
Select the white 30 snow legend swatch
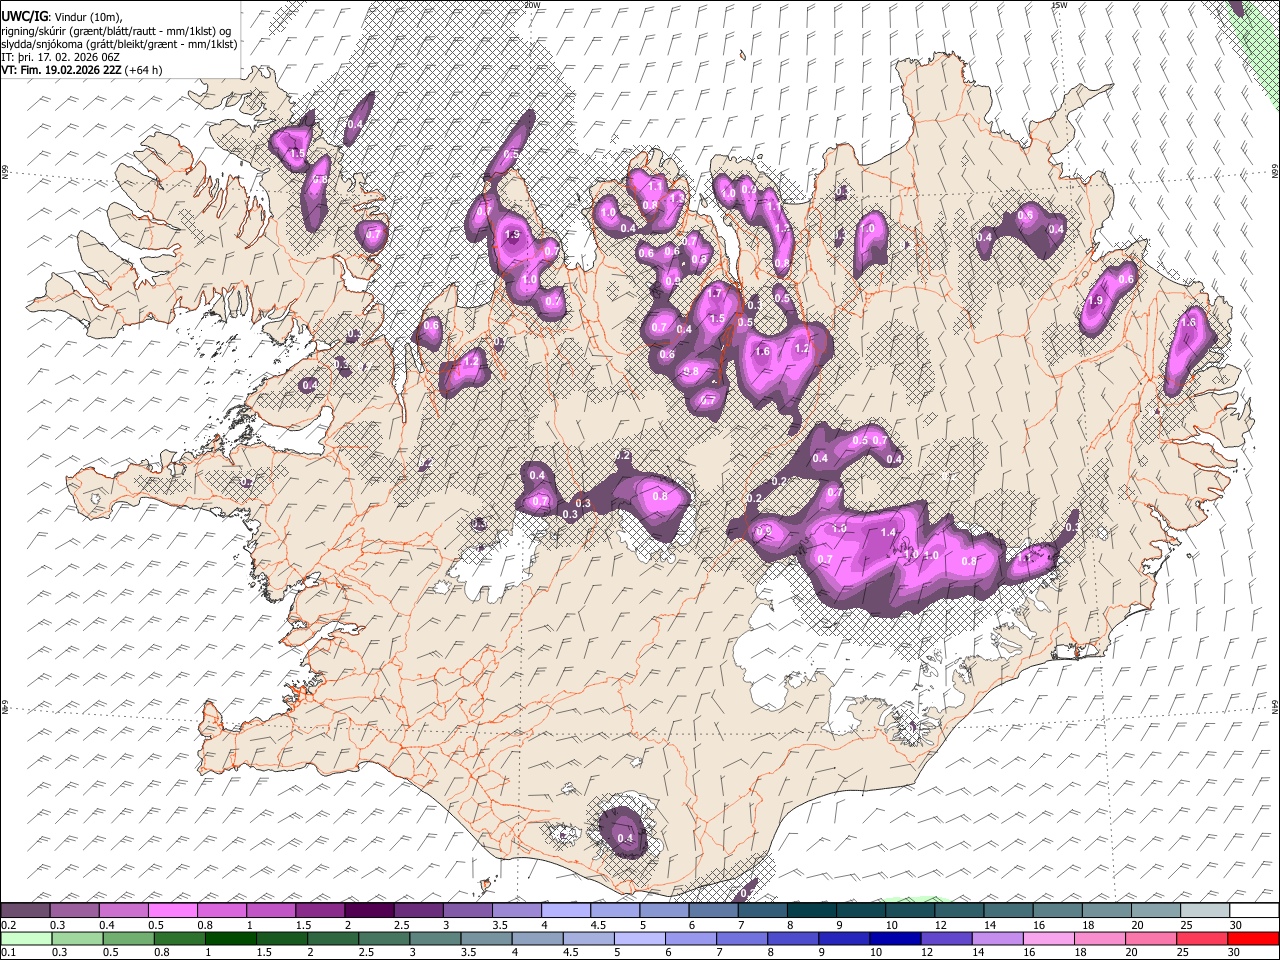pyautogui.click(x=1254, y=911)
